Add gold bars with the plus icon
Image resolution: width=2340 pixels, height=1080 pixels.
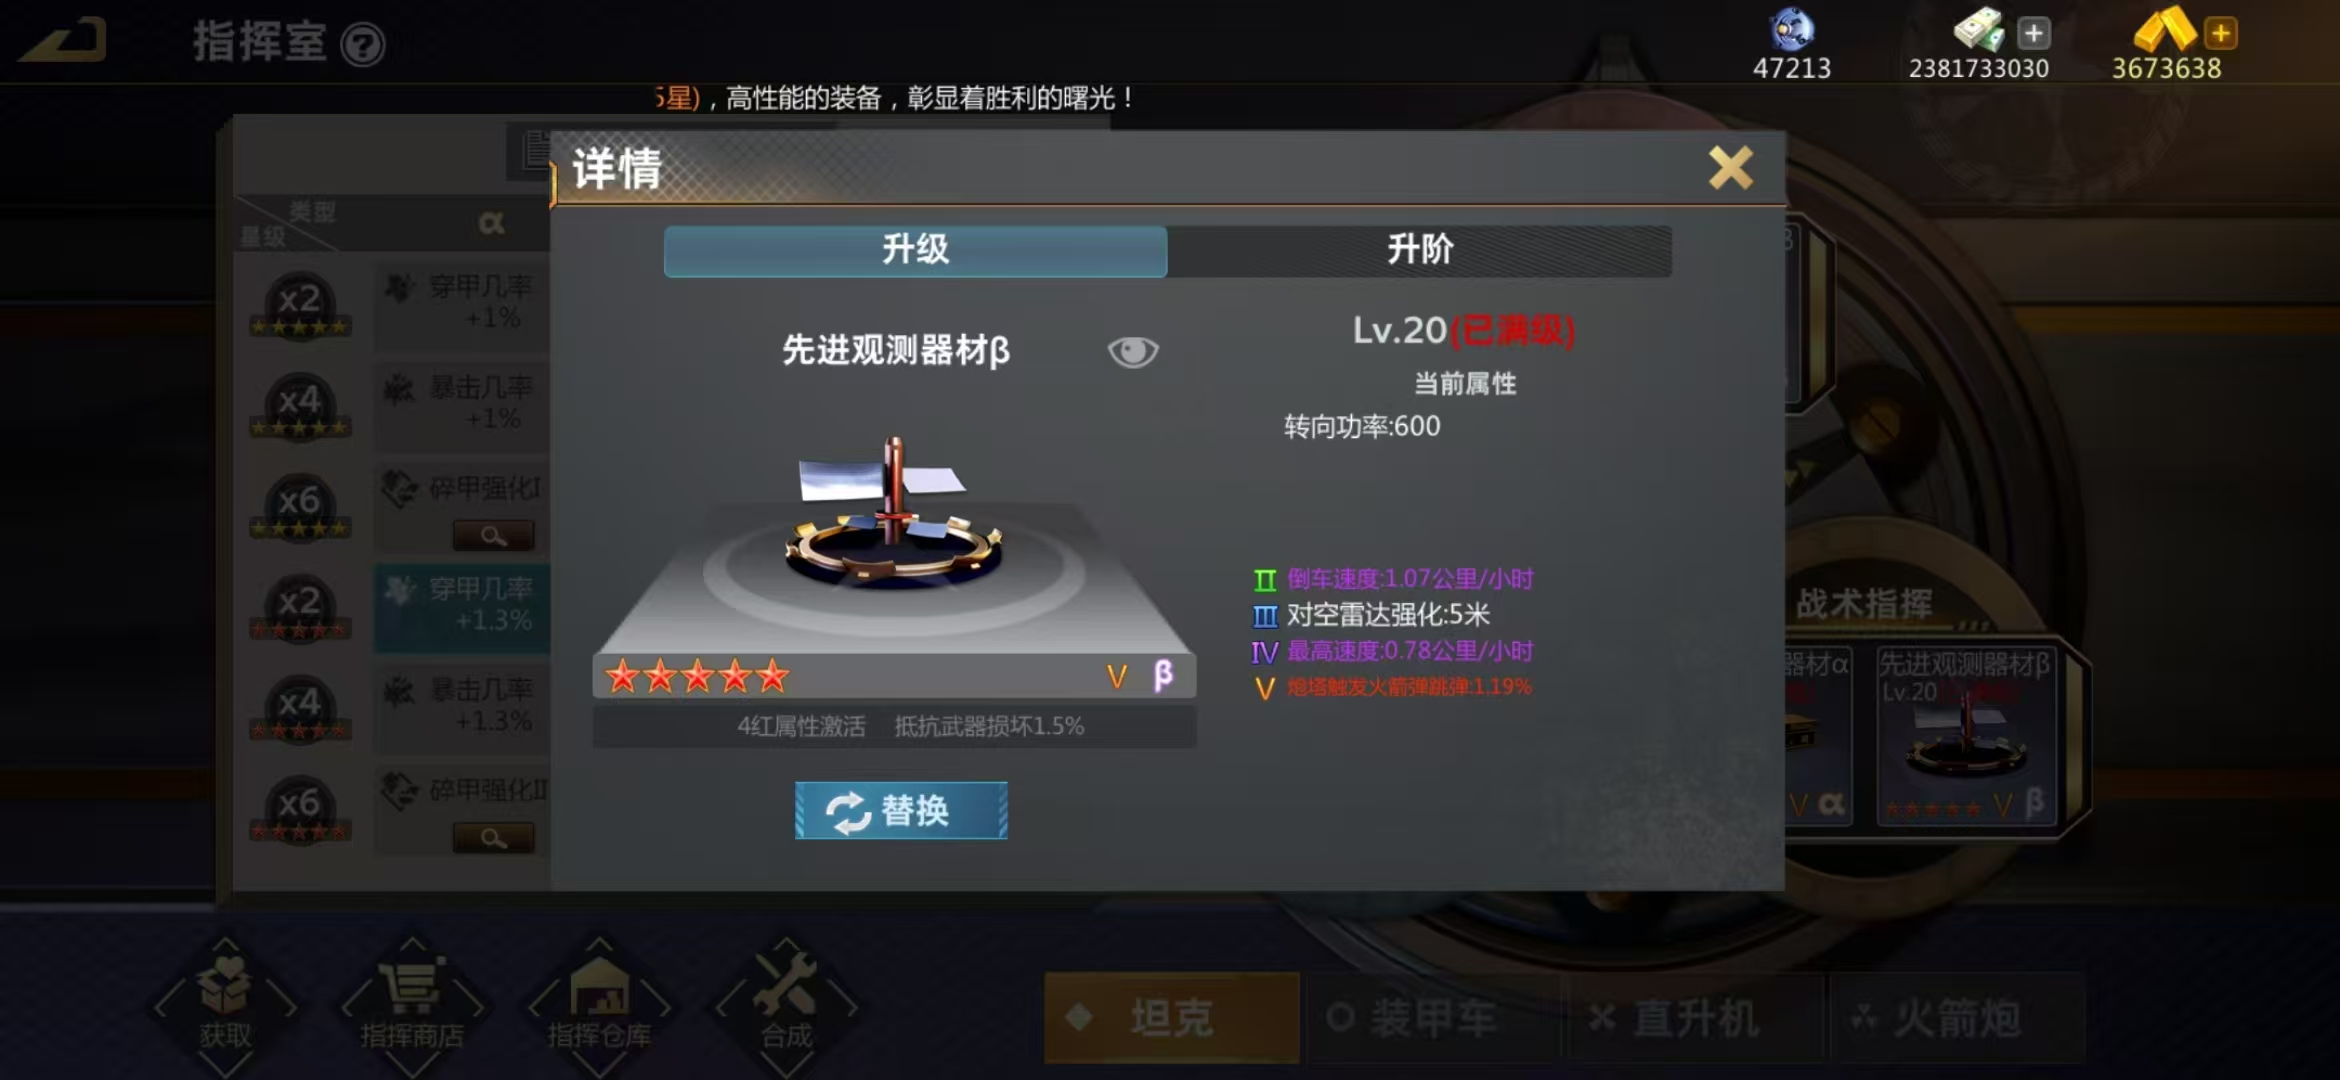coord(2221,33)
